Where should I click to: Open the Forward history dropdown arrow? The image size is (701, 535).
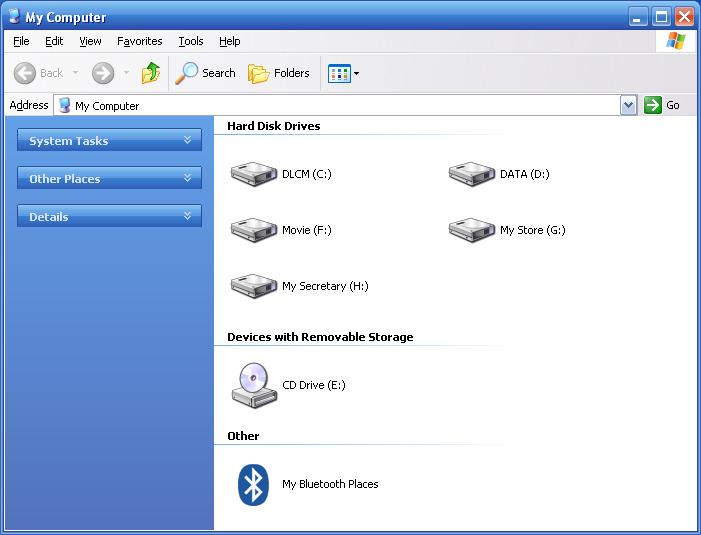point(127,72)
